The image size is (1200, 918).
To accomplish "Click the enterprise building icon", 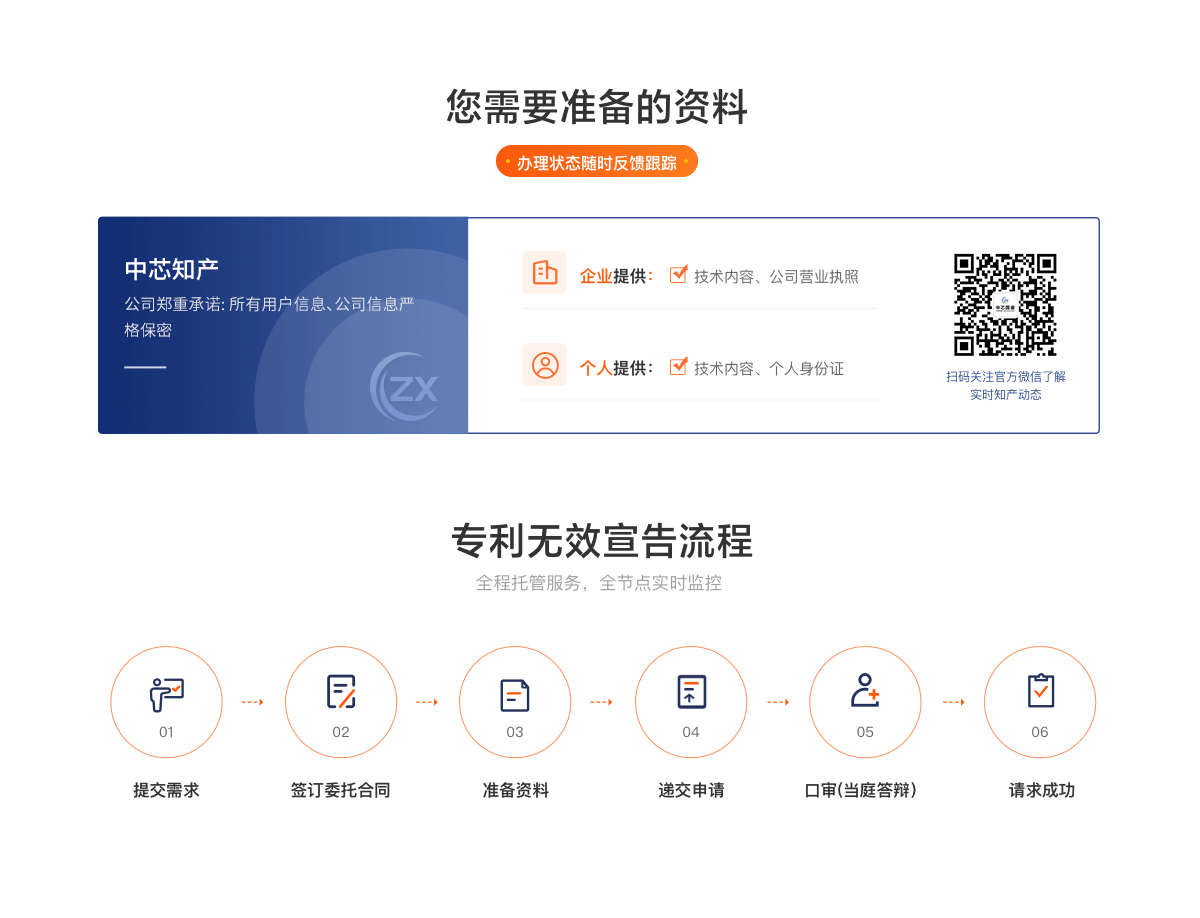I will coord(544,272).
